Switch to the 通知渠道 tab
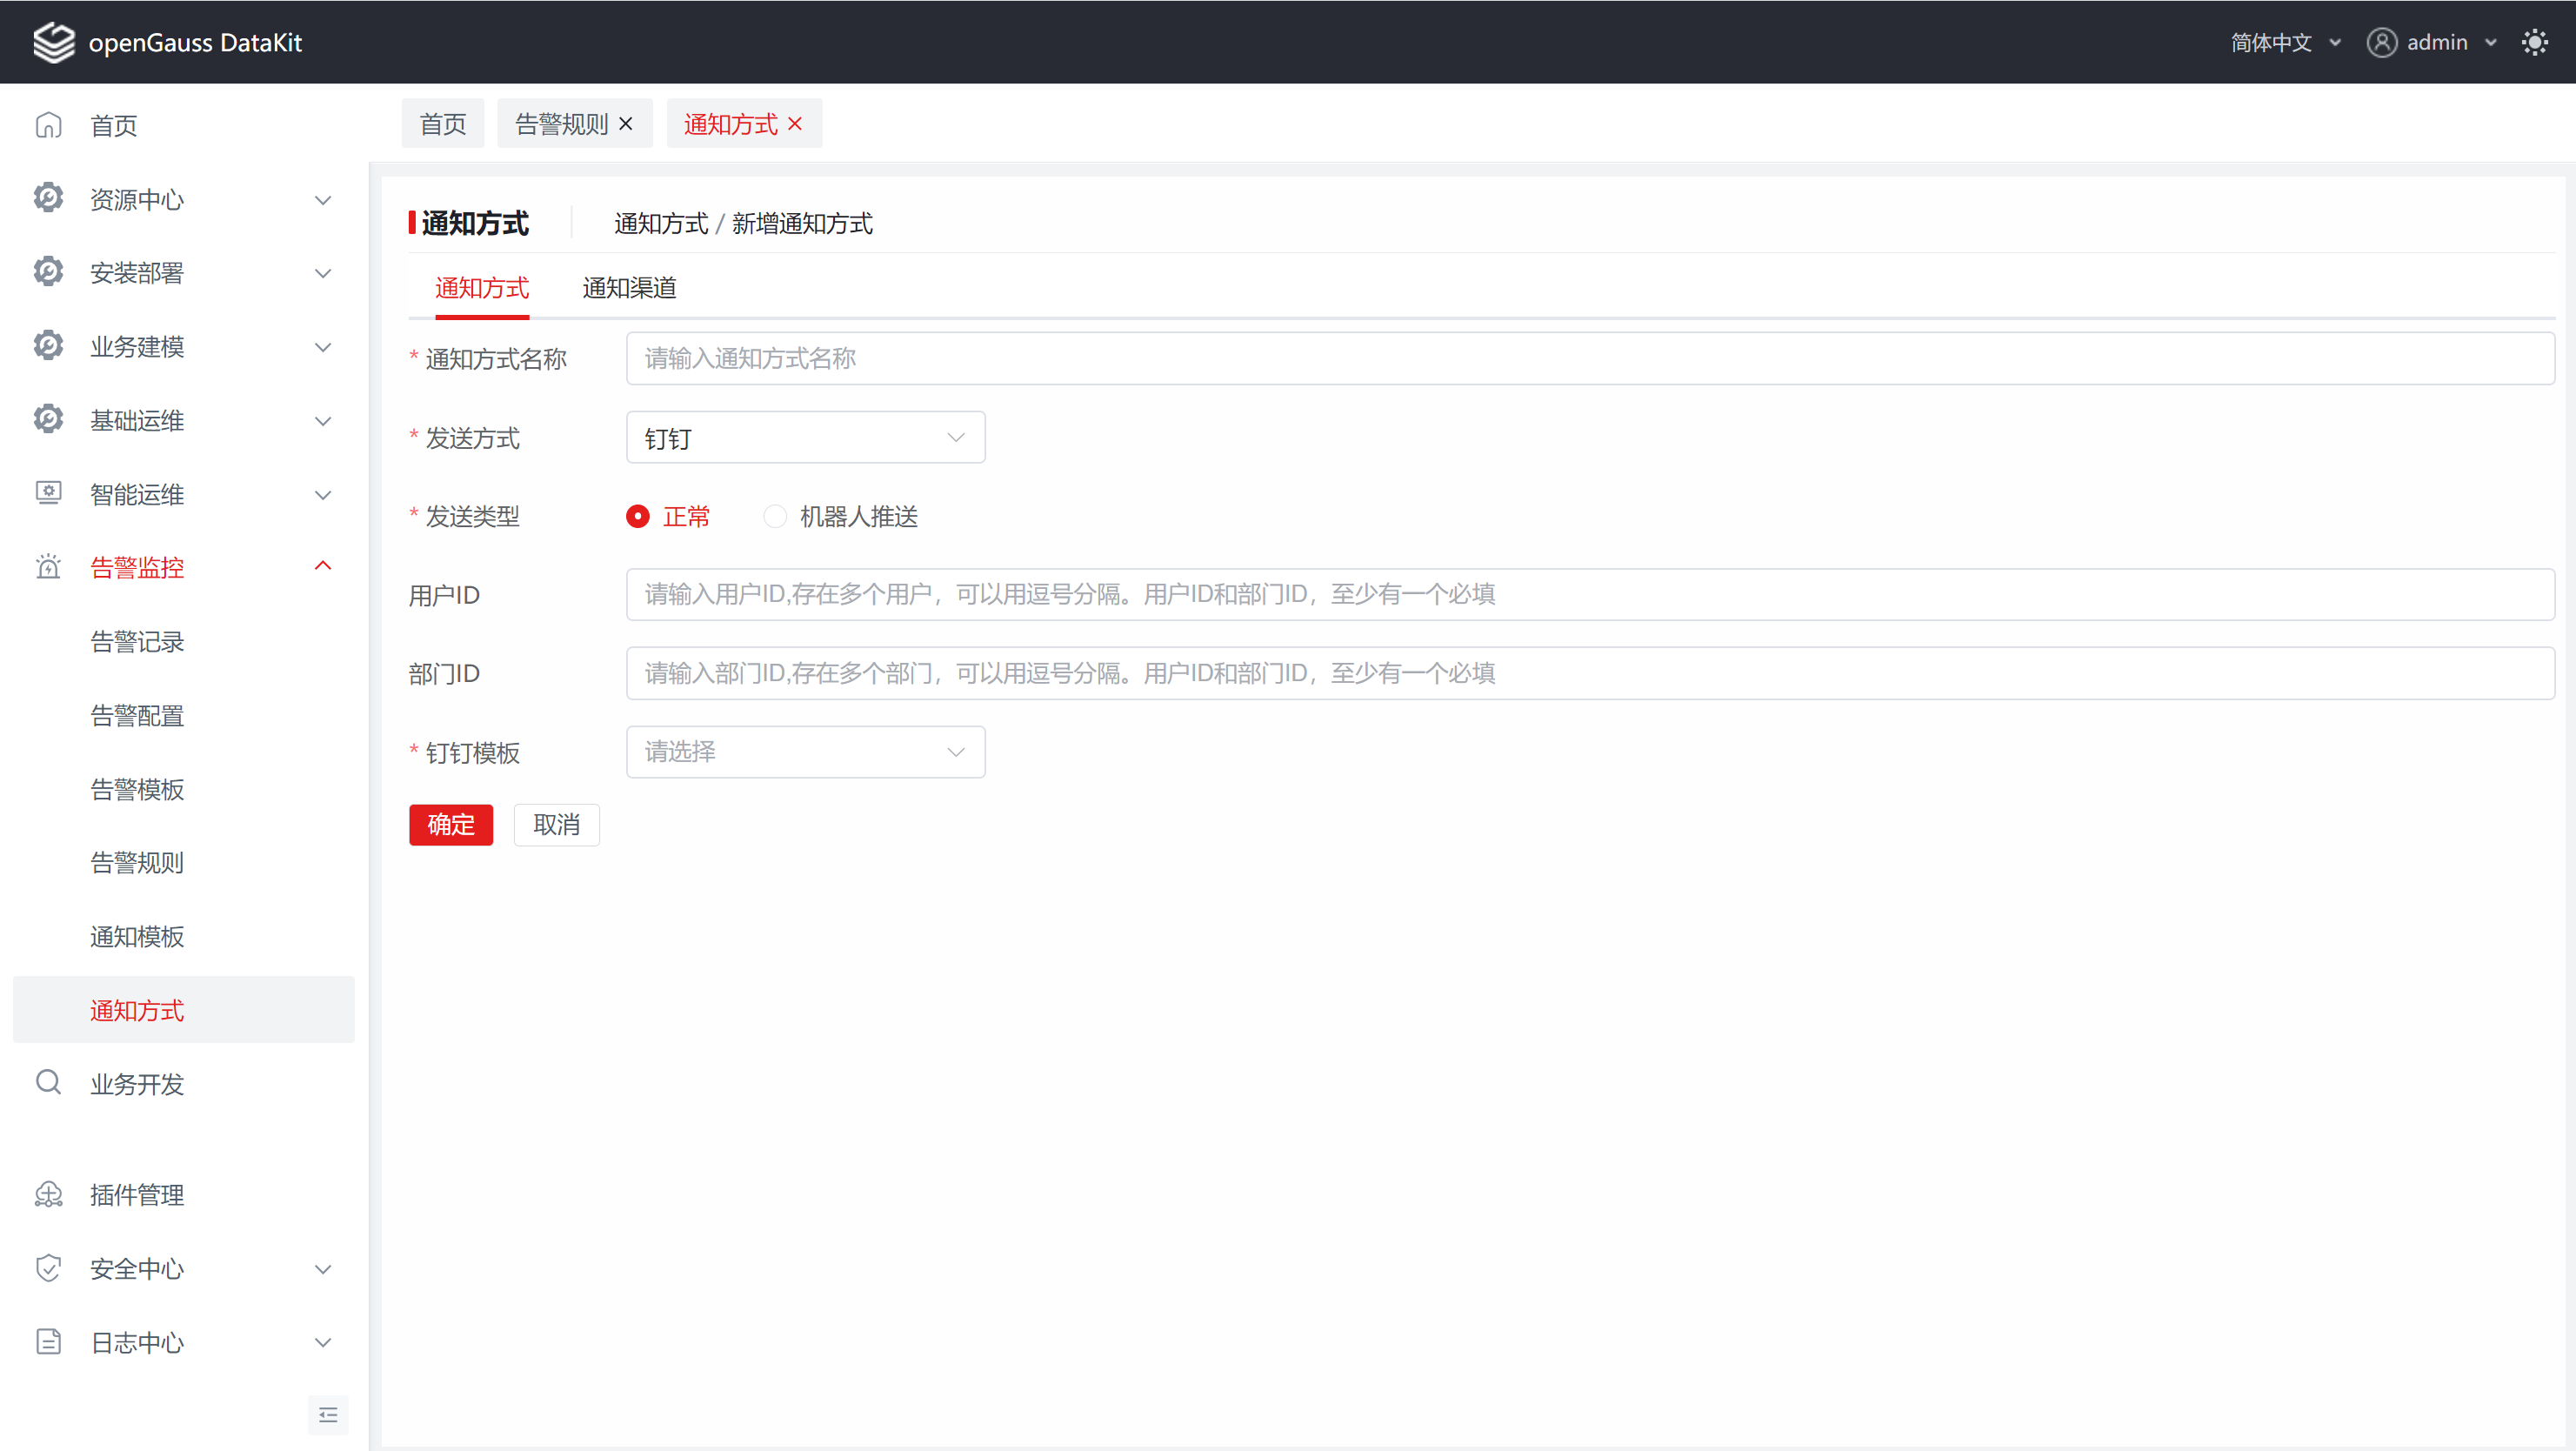This screenshot has width=2576, height=1451. [629, 288]
